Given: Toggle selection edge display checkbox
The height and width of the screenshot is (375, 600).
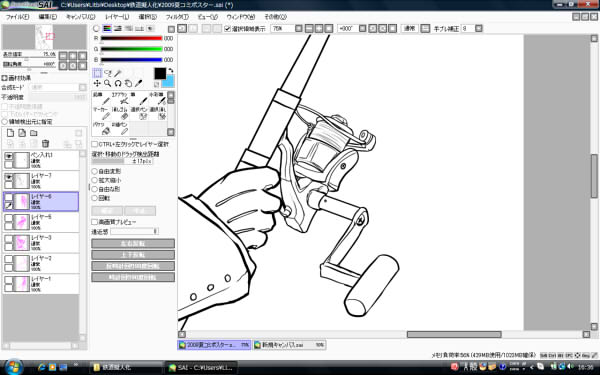Looking at the screenshot, I should coord(227,29).
